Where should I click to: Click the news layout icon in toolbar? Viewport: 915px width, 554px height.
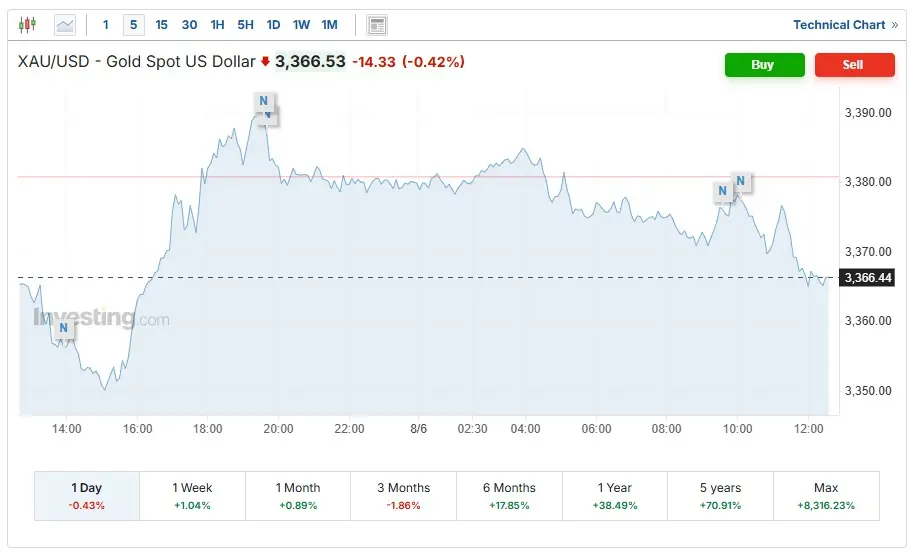pyautogui.click(x=377, y=25)
